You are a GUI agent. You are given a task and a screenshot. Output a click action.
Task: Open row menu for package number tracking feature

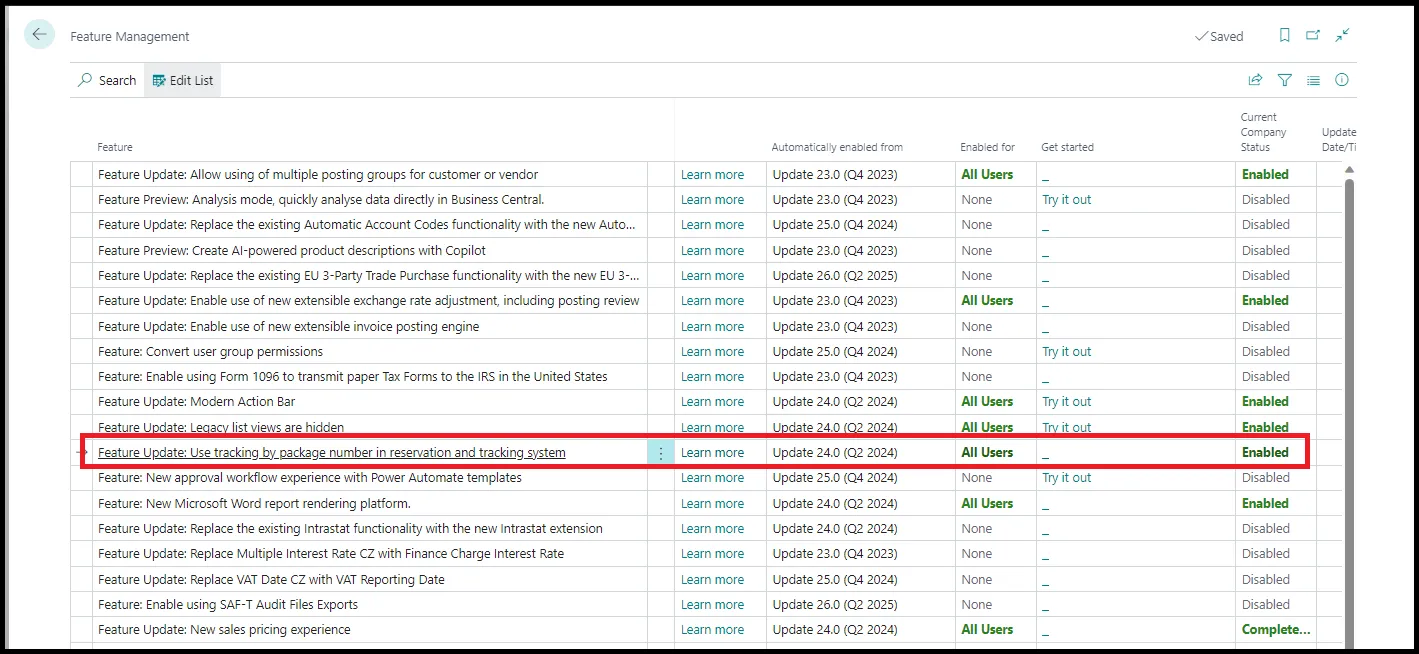coord(661,453)
